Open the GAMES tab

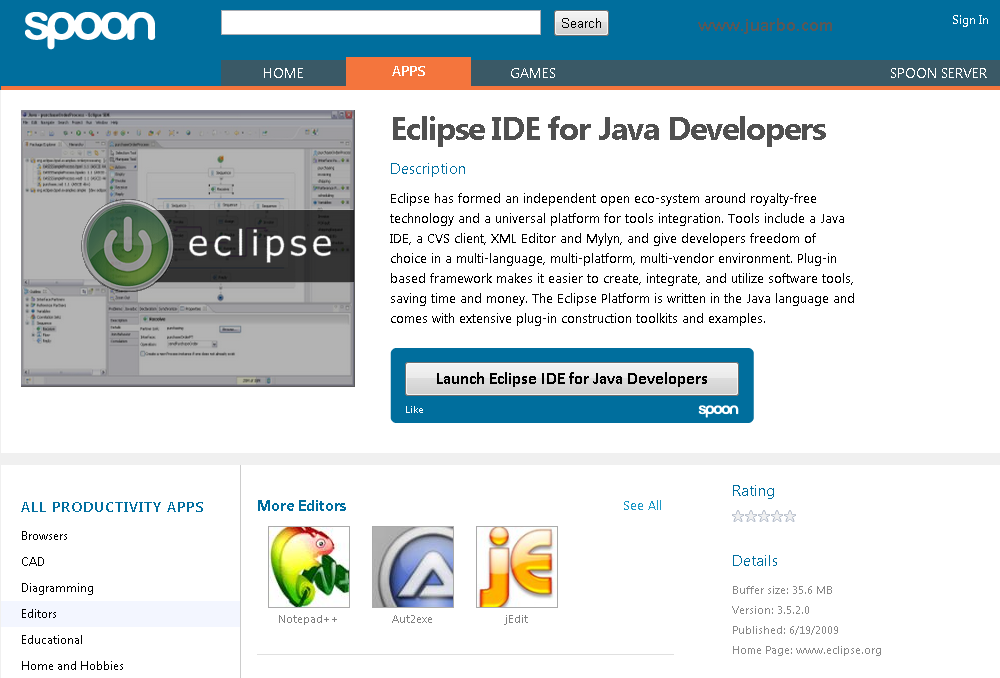click(x=533, y=73)
